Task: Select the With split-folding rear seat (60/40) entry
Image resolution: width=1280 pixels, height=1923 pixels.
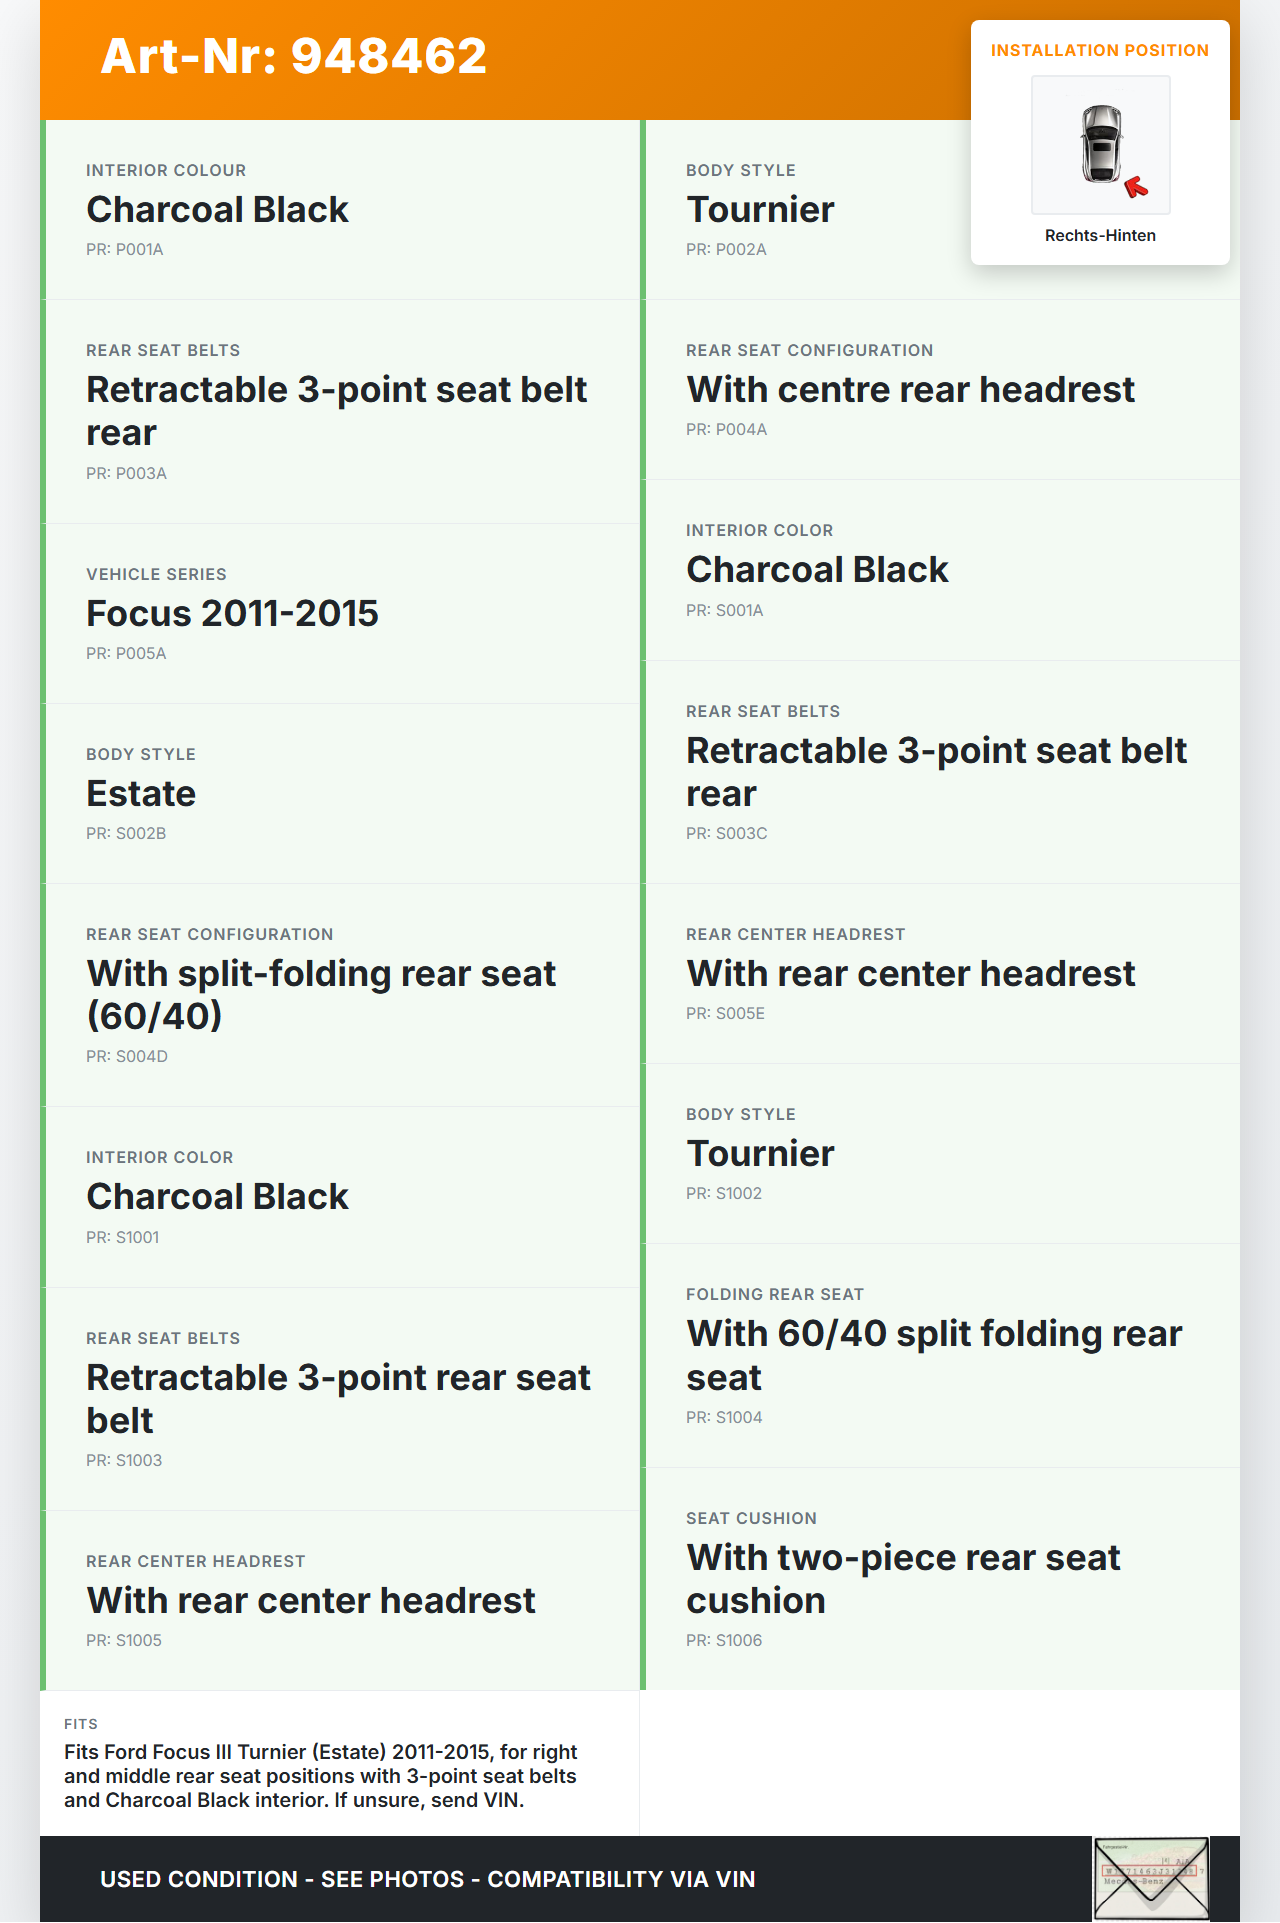Action: point(321,994)
